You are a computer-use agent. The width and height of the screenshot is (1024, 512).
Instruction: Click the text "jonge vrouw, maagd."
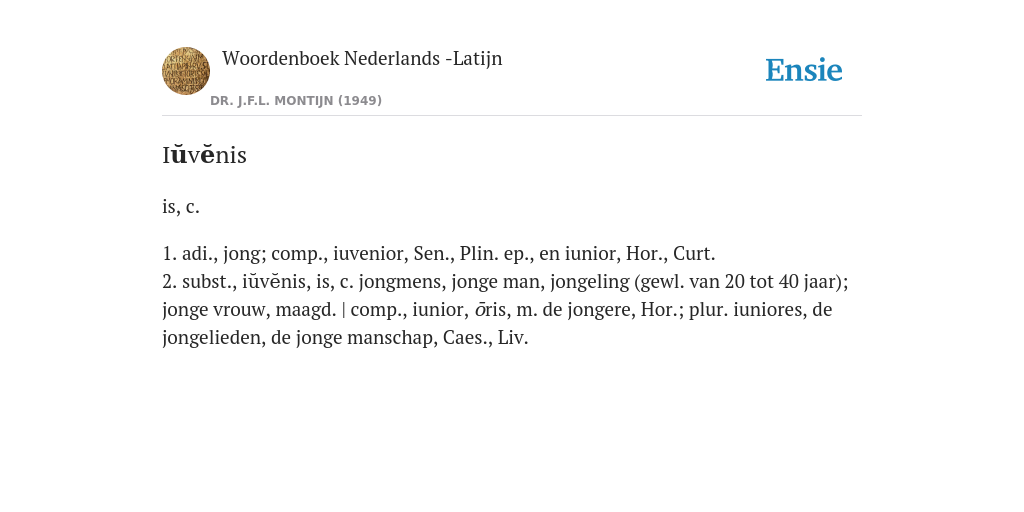click(x=249, y=310)
